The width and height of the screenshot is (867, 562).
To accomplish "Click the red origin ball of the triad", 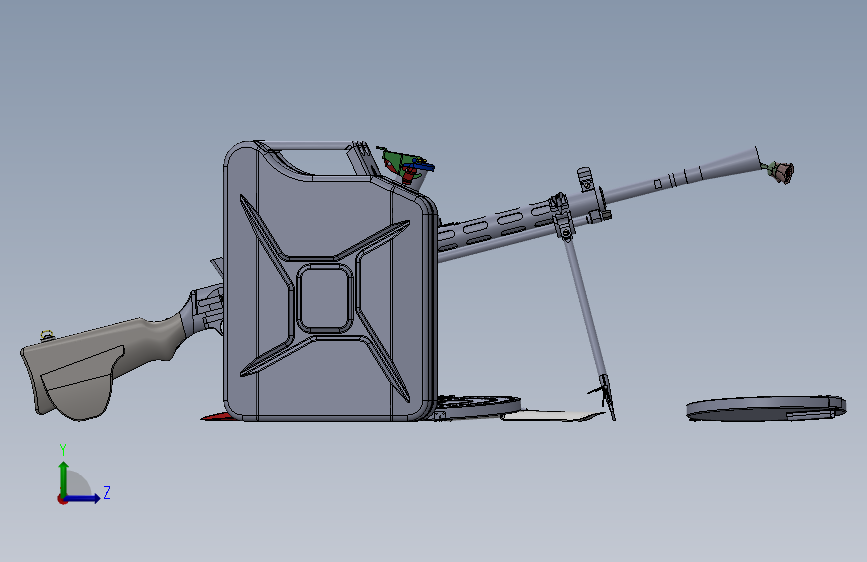I will coord(62,499).
